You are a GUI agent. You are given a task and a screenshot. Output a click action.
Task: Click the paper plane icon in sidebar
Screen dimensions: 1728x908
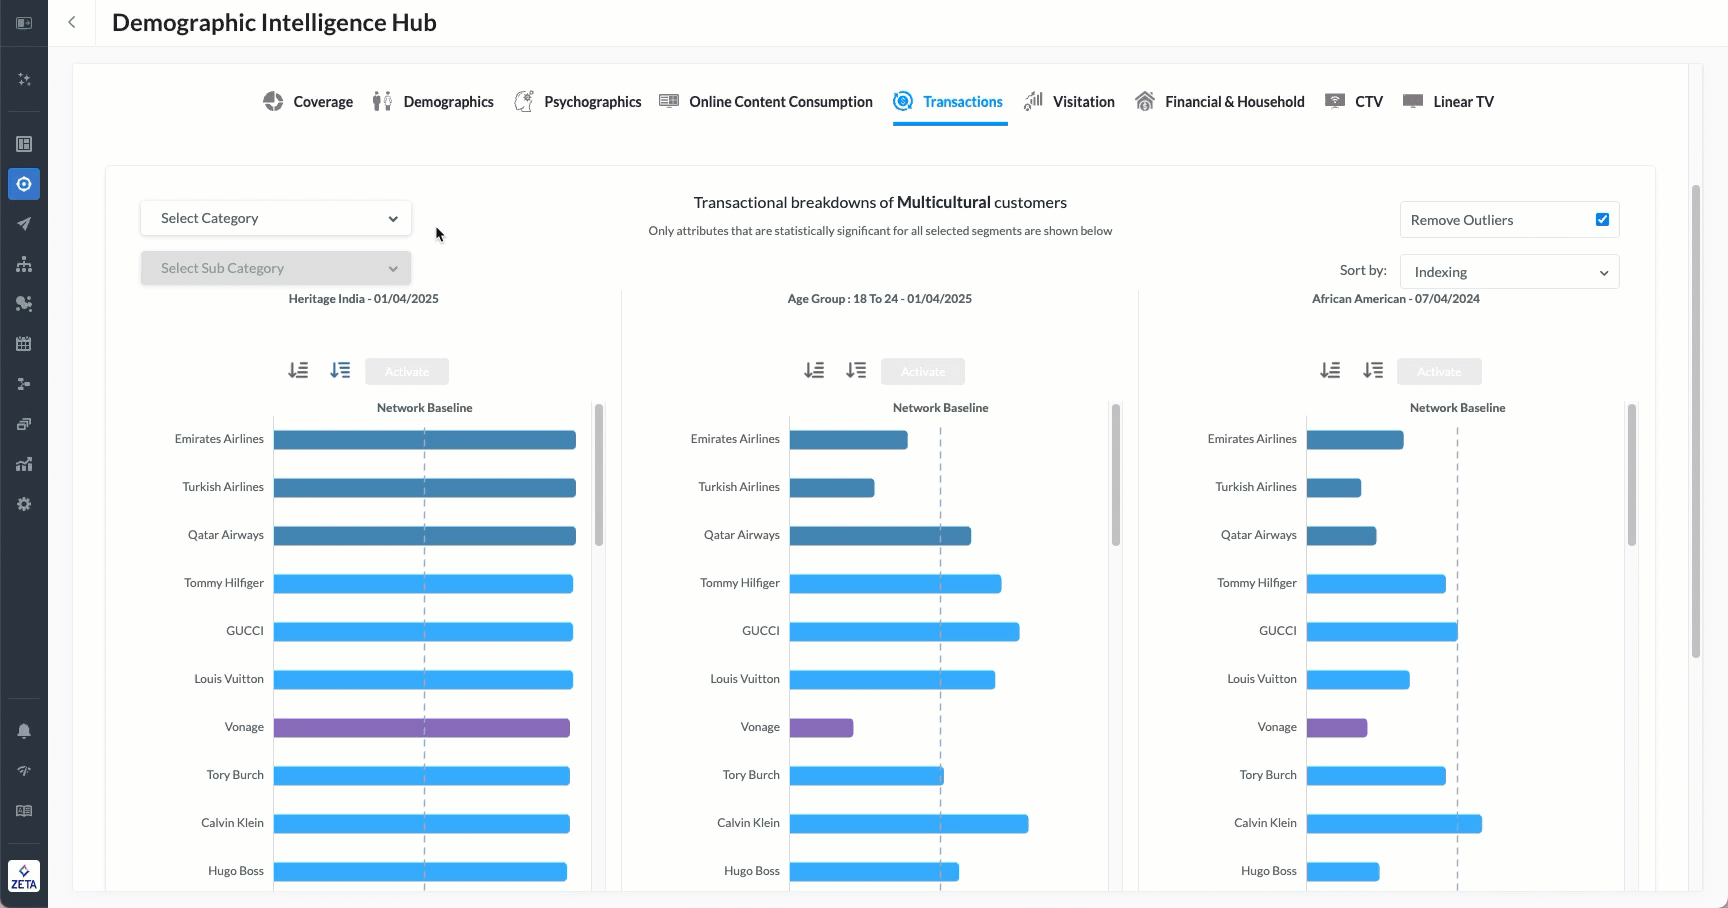24,224
